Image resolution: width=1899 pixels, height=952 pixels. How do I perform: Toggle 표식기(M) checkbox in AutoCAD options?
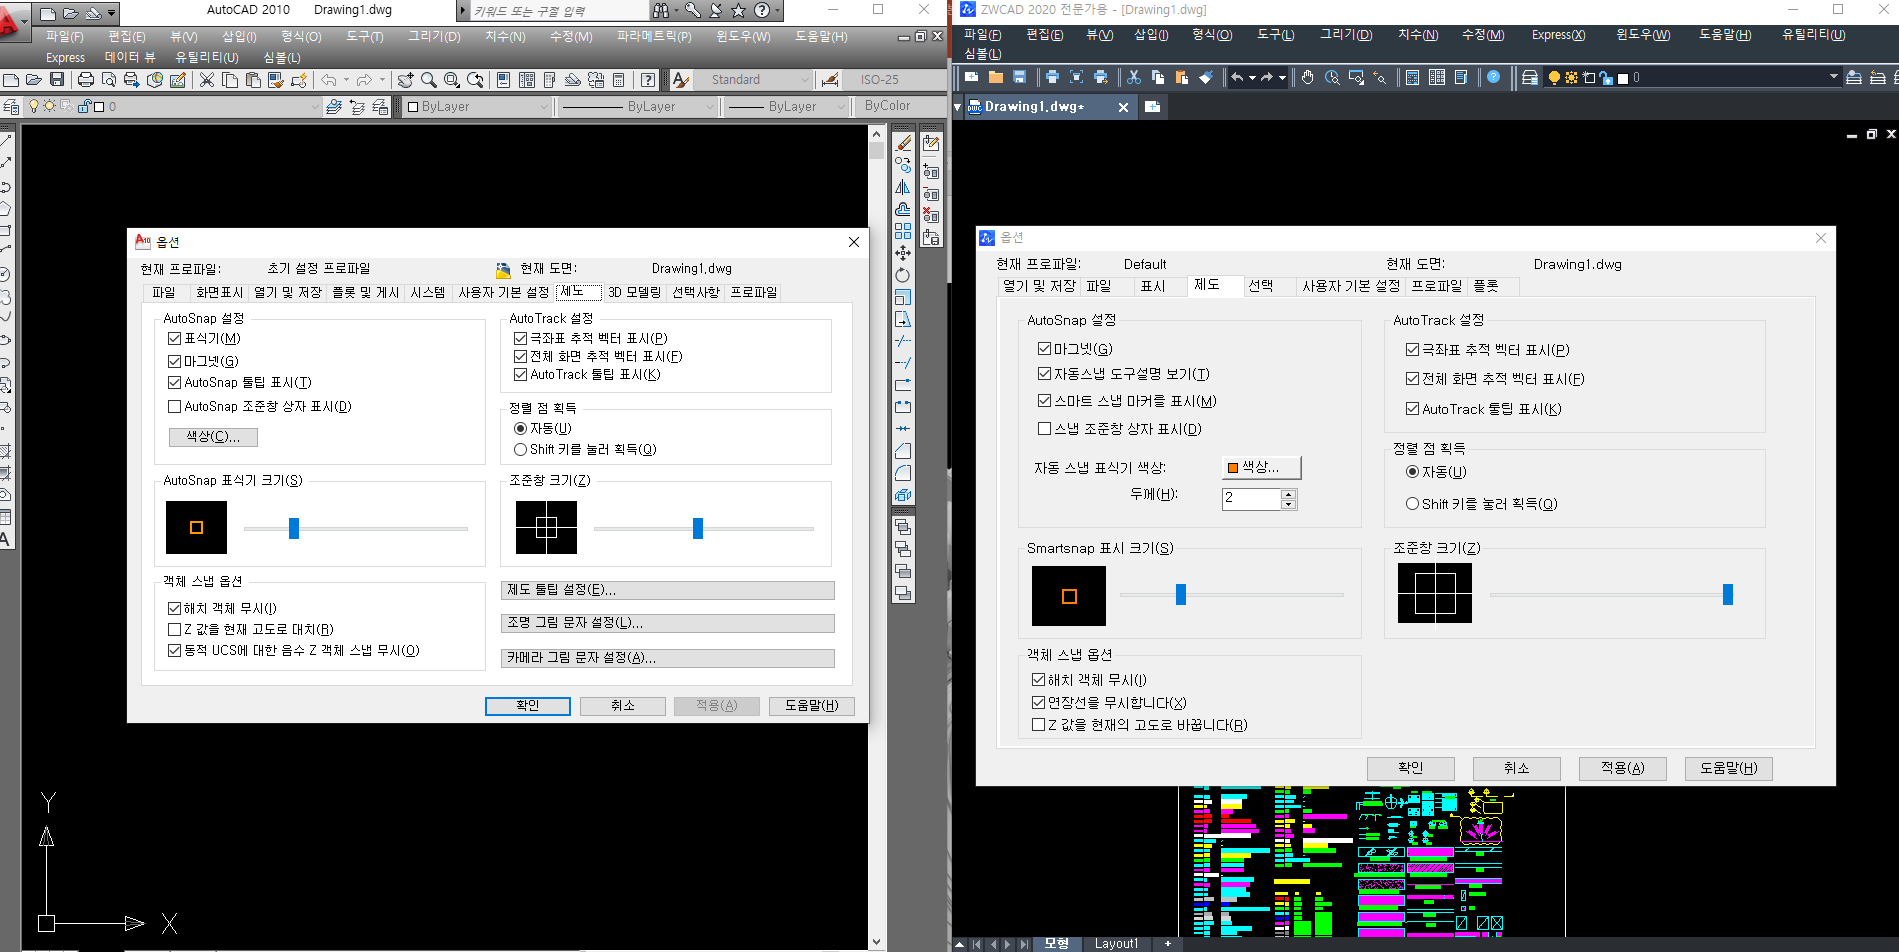pos(174,339)
